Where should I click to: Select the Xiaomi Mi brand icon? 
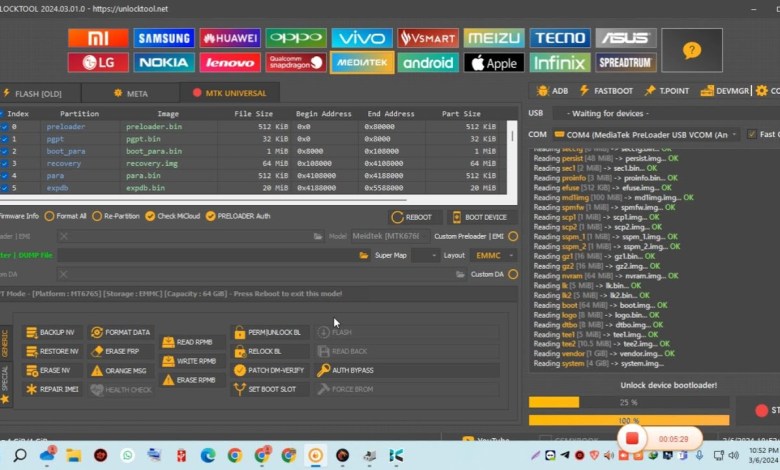[98, 38]
